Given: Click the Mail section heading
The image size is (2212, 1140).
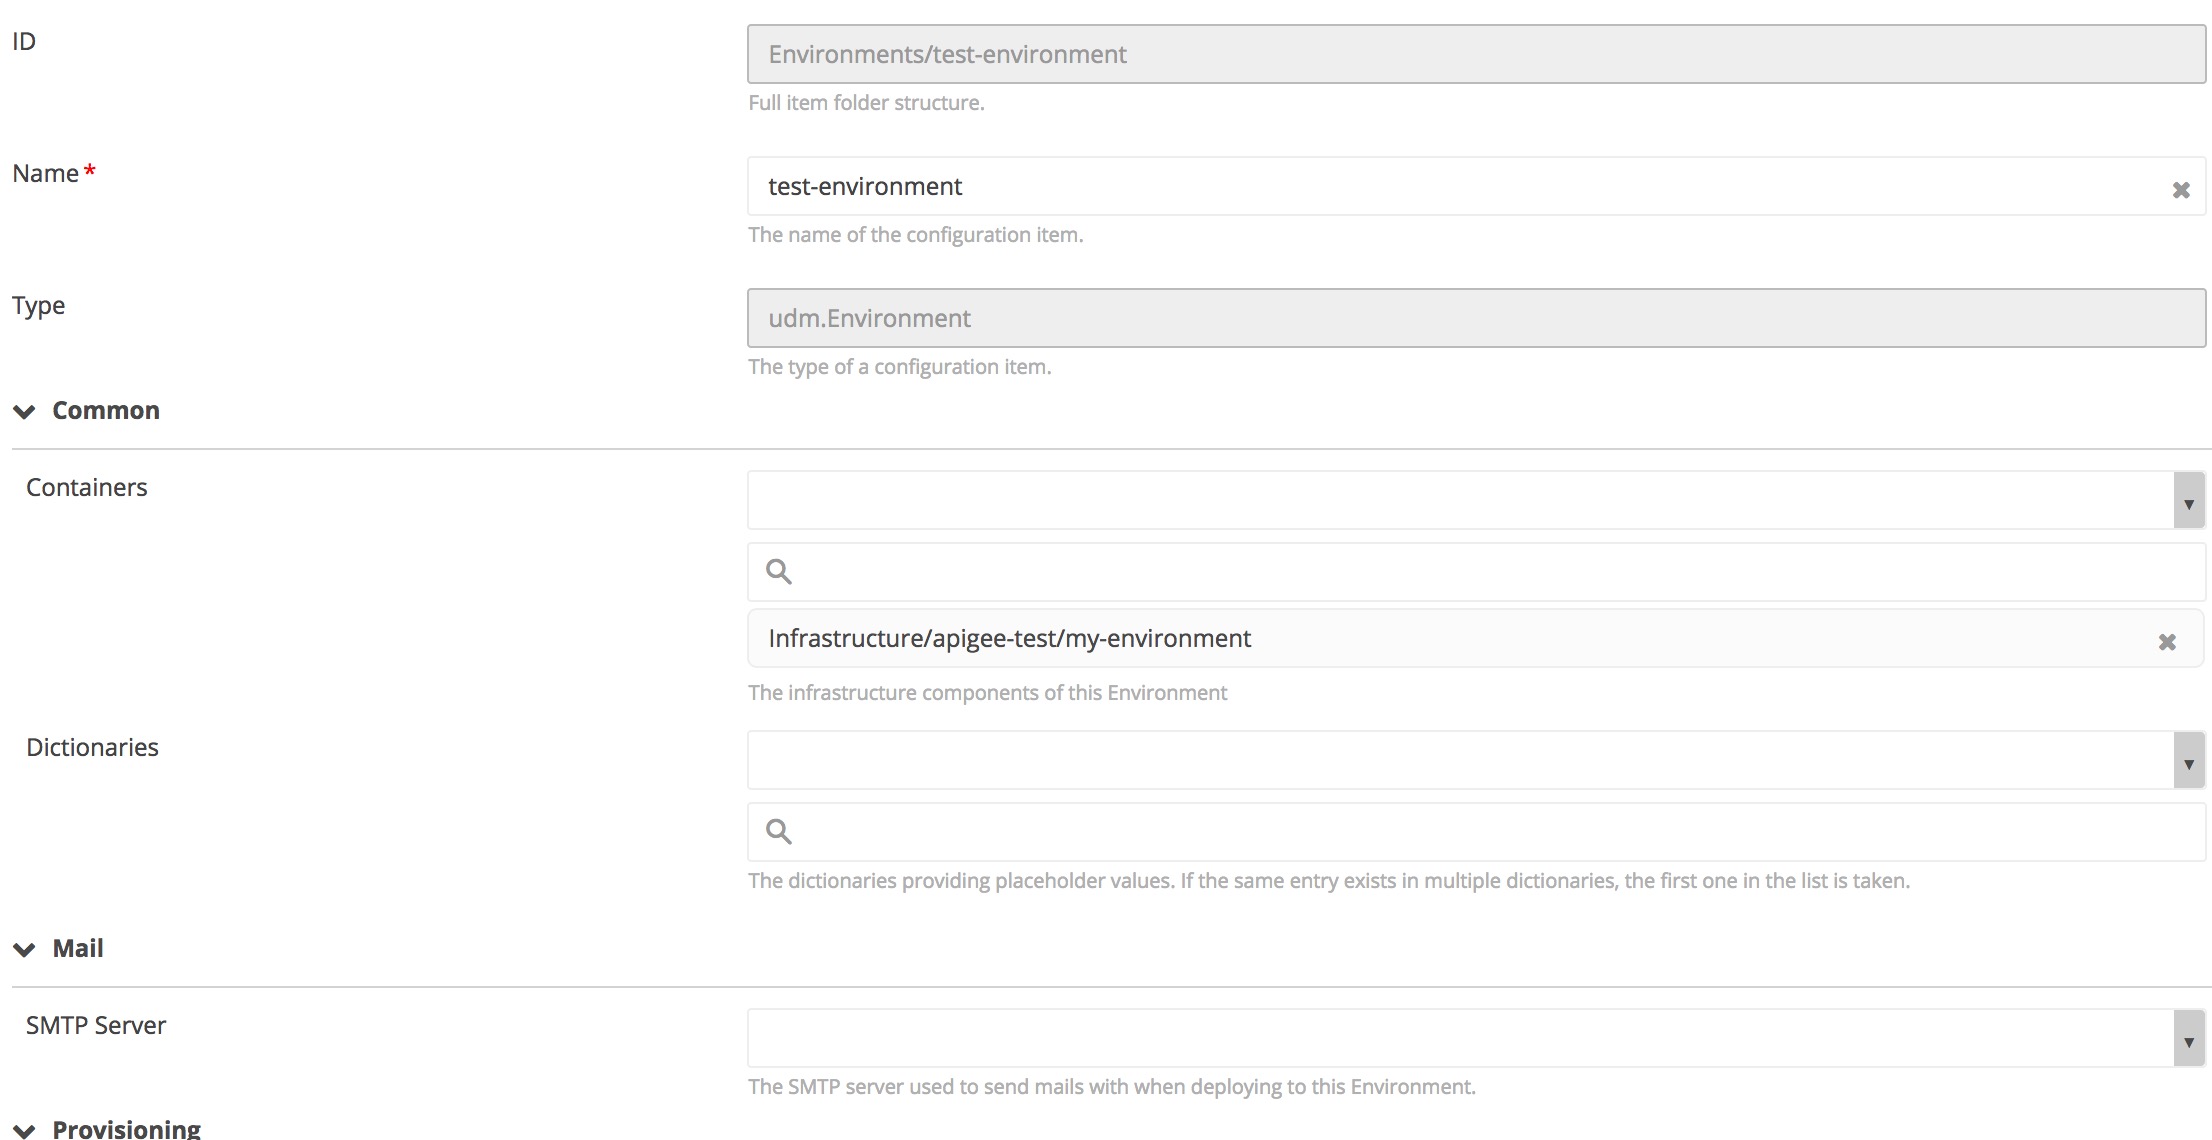Looking at the screenshot, I should pos(78,949).
